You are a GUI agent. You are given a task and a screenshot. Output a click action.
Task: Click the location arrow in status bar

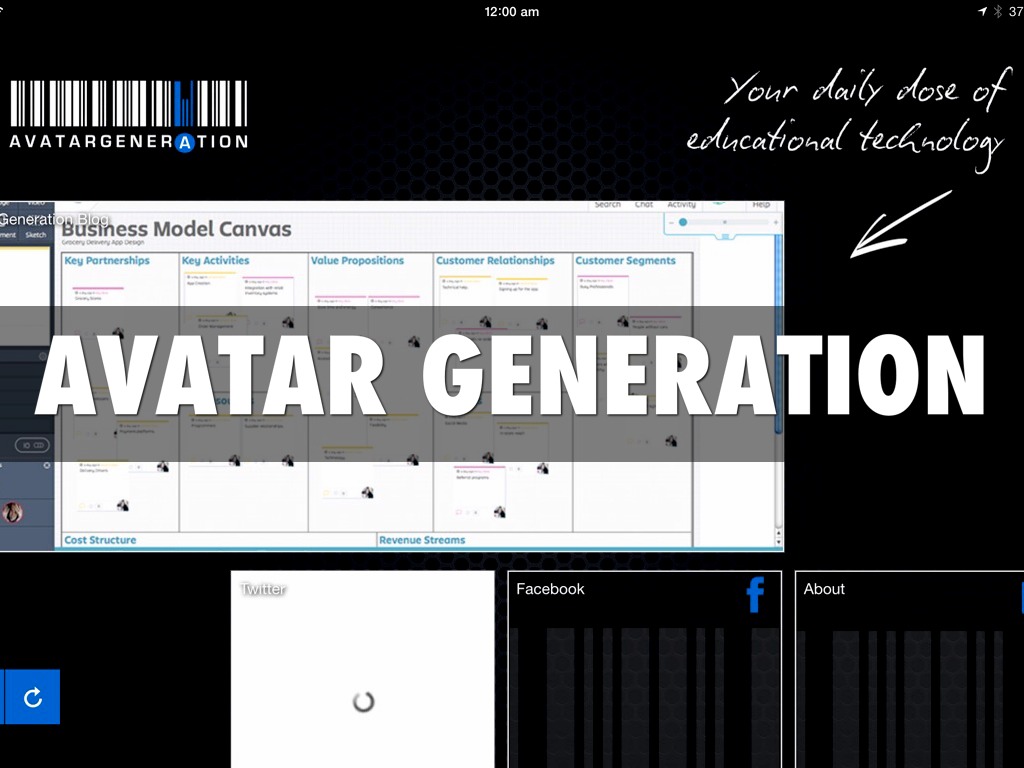point(982,11)
